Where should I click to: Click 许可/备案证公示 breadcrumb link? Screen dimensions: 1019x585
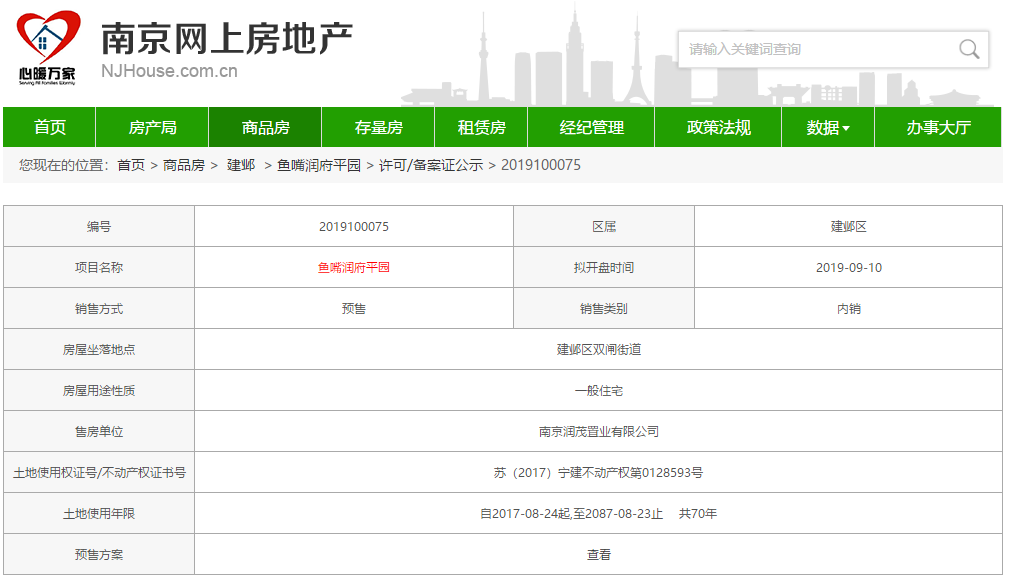click(x=430, y=165)
